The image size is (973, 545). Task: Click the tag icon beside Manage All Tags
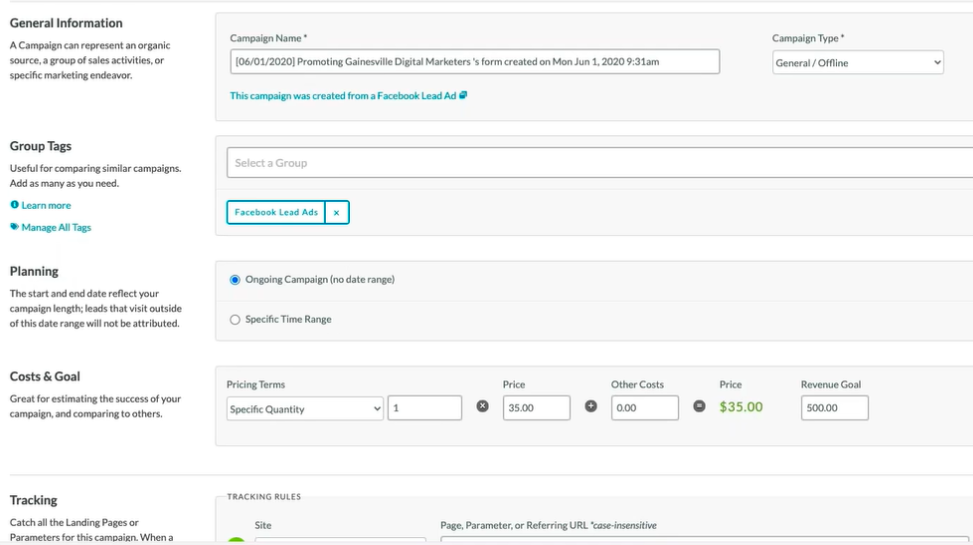pos(15,227)
